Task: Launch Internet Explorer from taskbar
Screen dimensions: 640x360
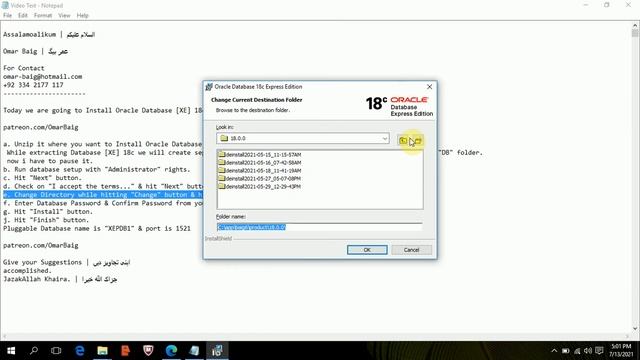Action: coord(80,351)
